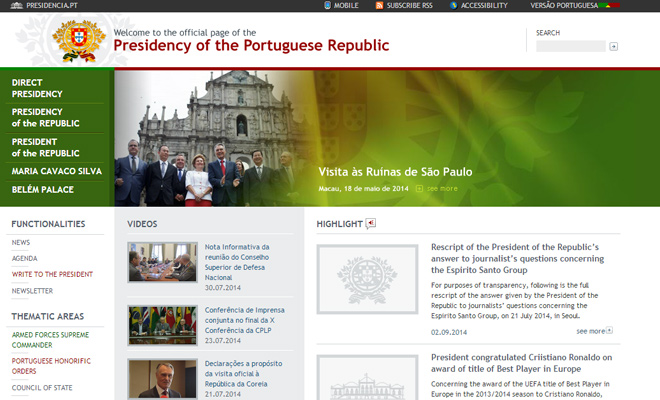This screenshot has width=660, height=400.
Task: Go to PRESIDENCIA.PT home link
Action: tap(52, 5)
